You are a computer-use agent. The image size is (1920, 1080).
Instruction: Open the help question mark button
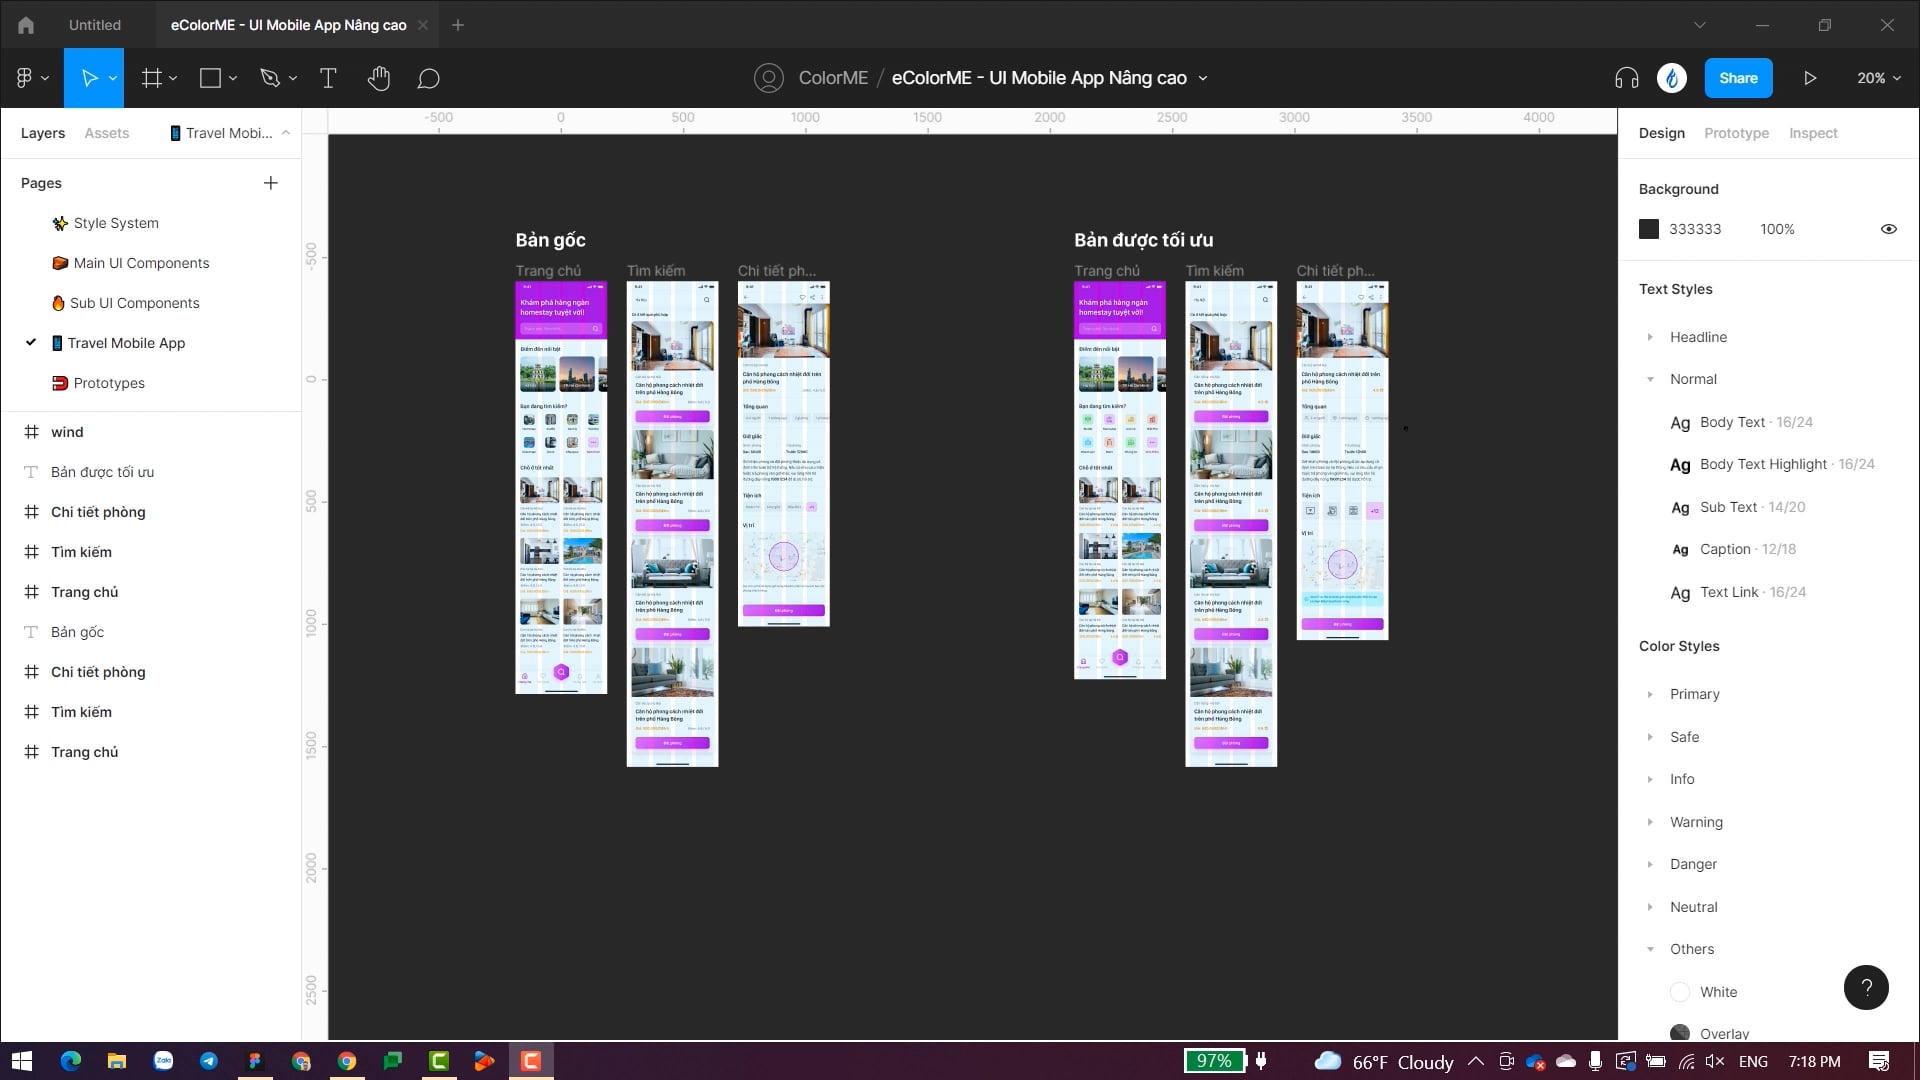coord(1866,988)
